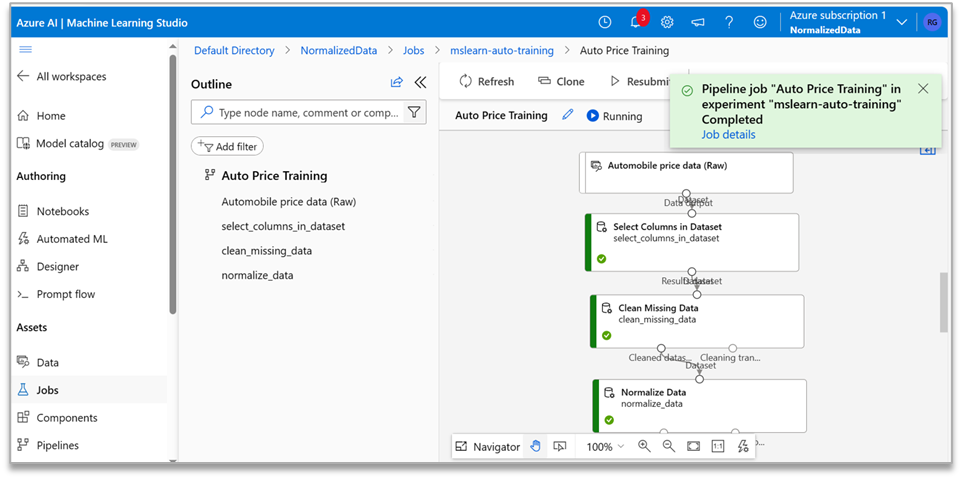This screenshot has height=479, width=962.
Task: Select the Select Columns in Dataset node
Action: (691, 242)
